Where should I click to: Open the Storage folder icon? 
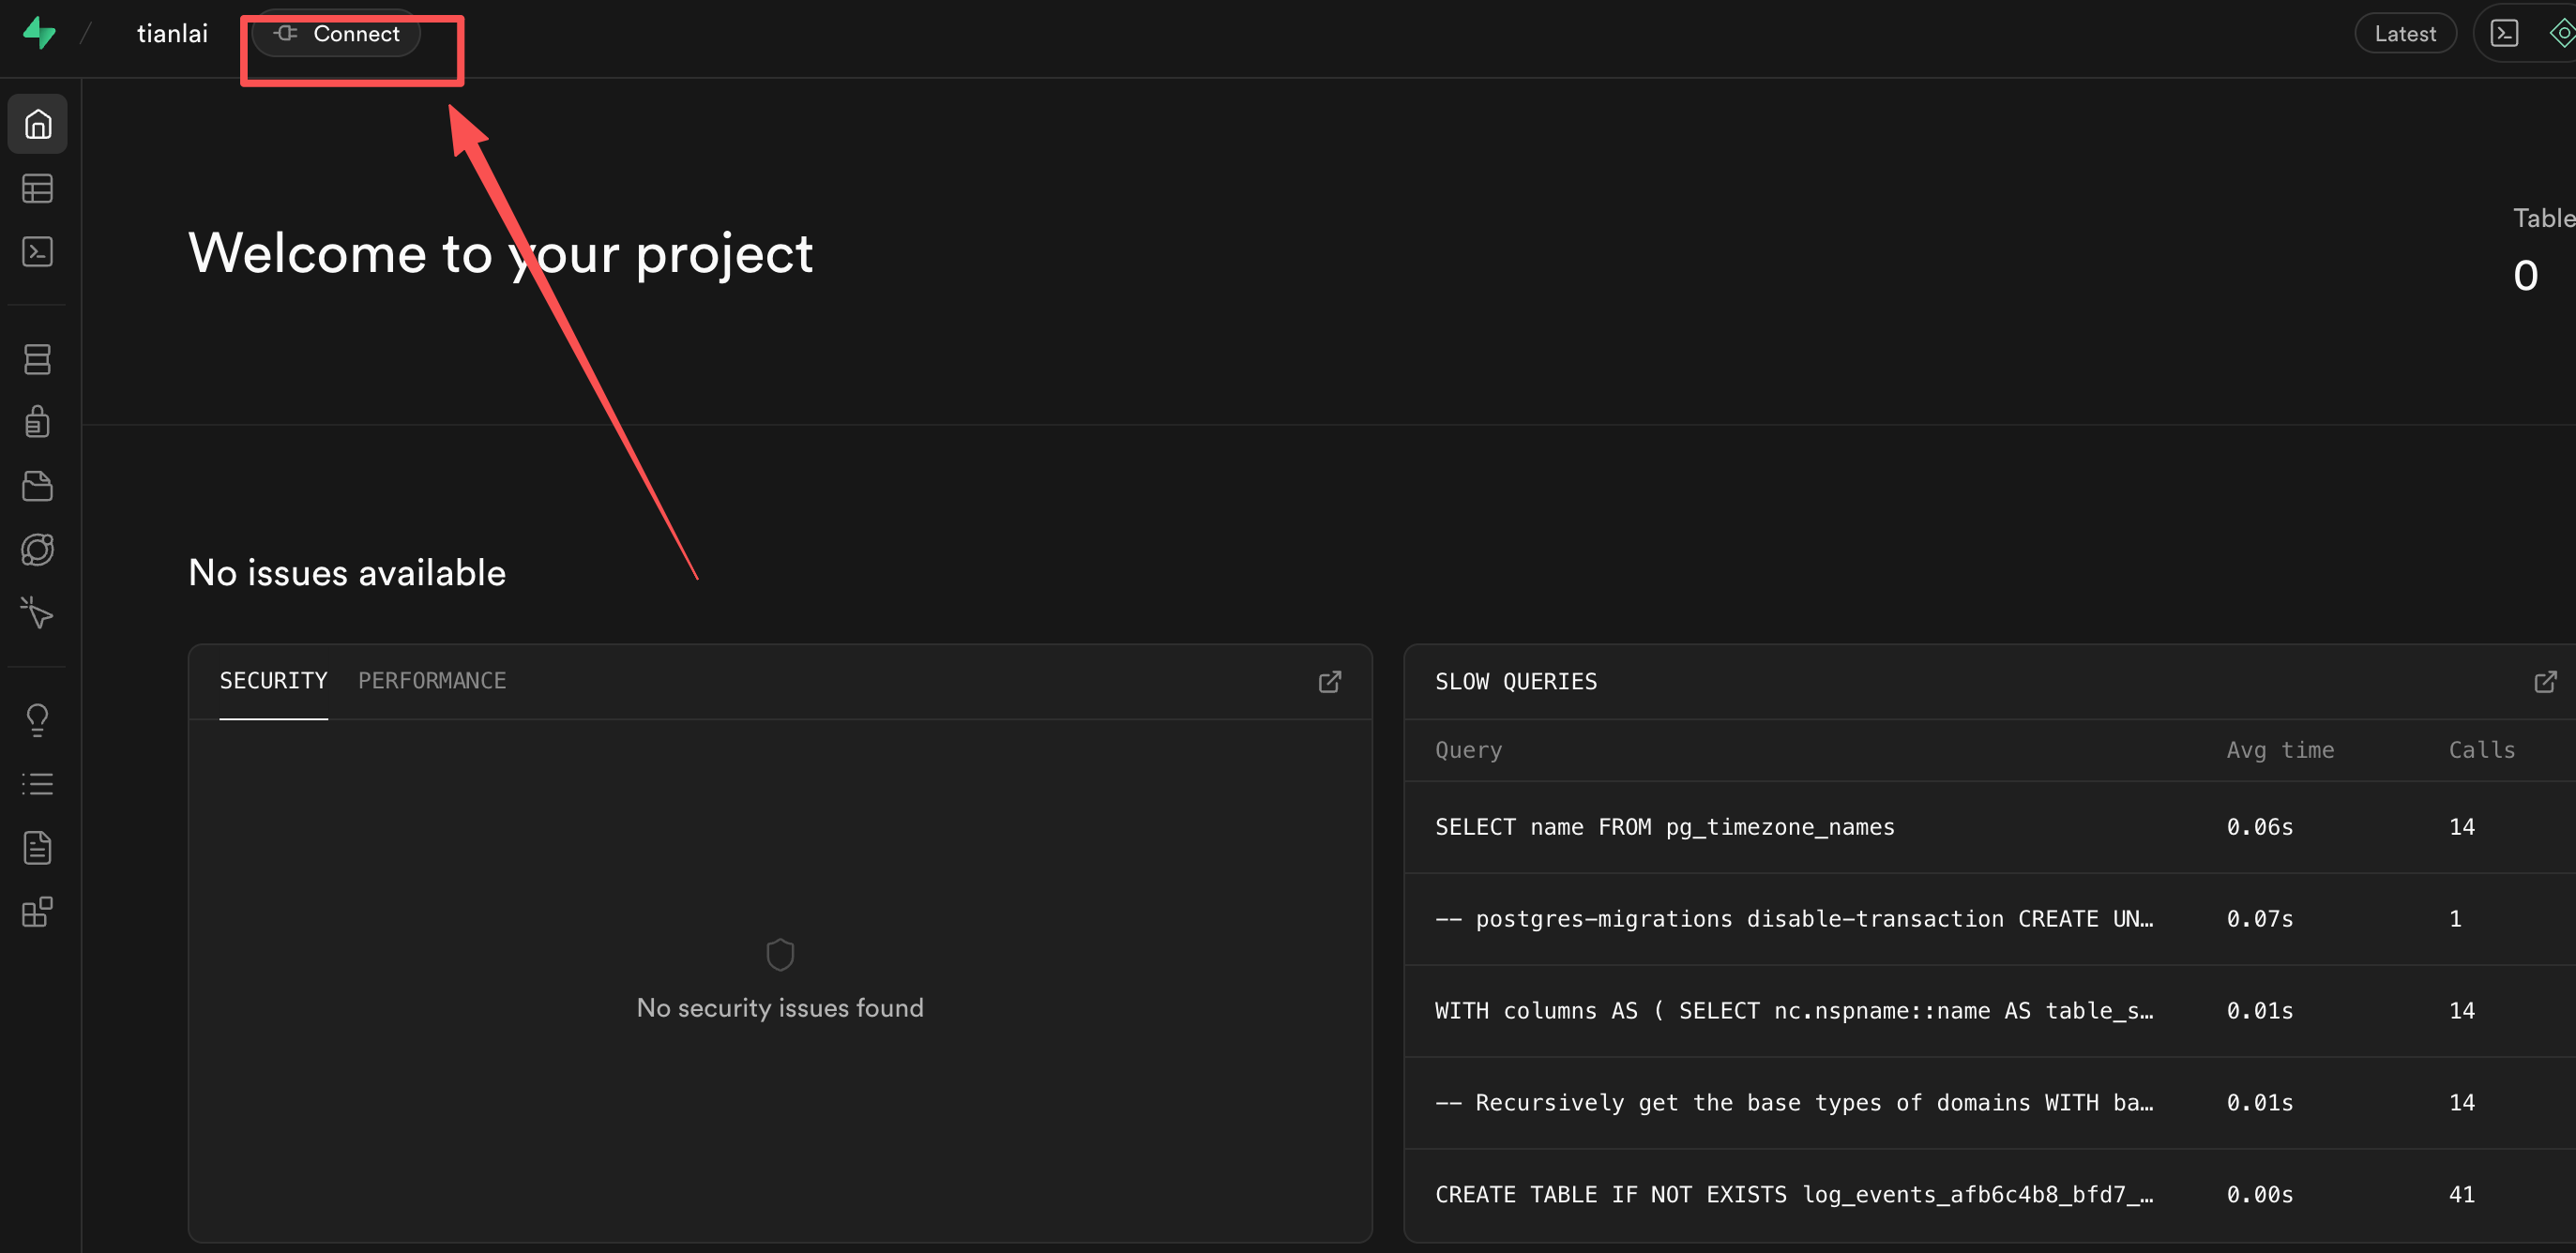coord(37,486)
